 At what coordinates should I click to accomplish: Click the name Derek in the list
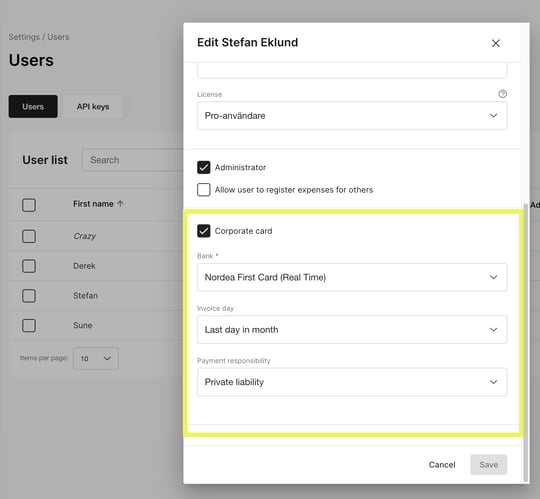[x=84, y=266]
